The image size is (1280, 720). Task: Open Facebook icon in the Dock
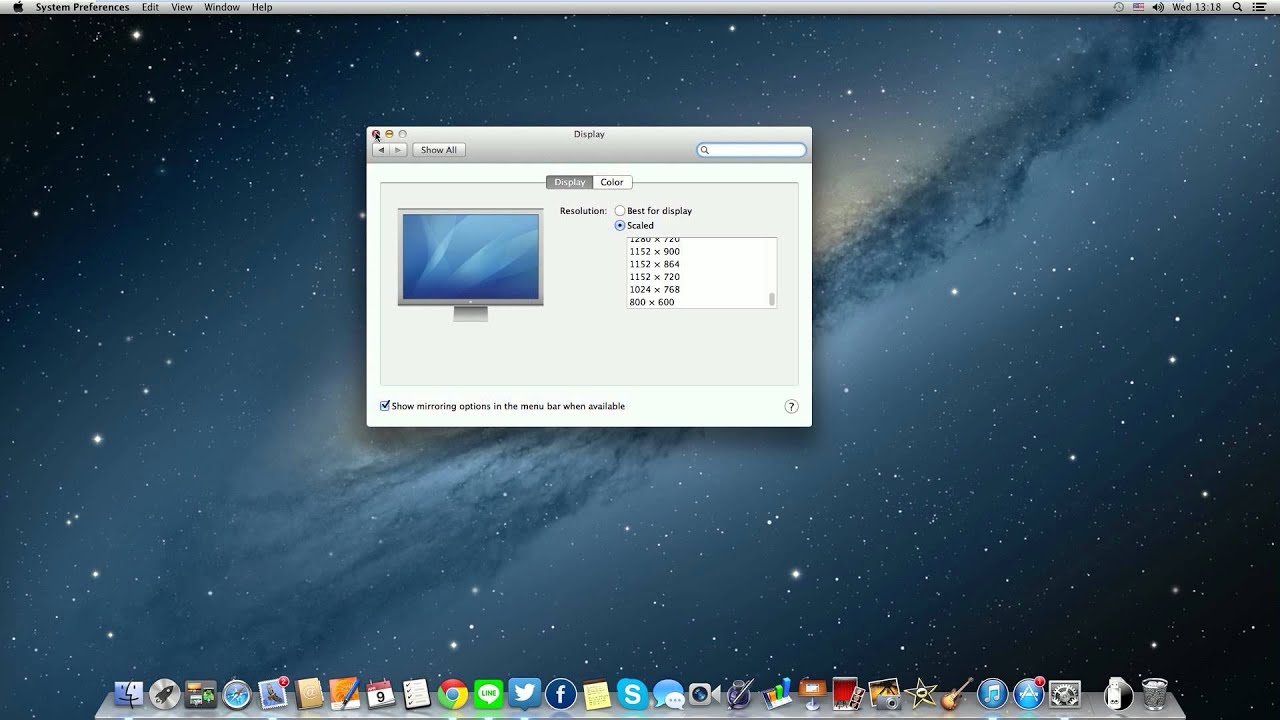coord(561,693)
